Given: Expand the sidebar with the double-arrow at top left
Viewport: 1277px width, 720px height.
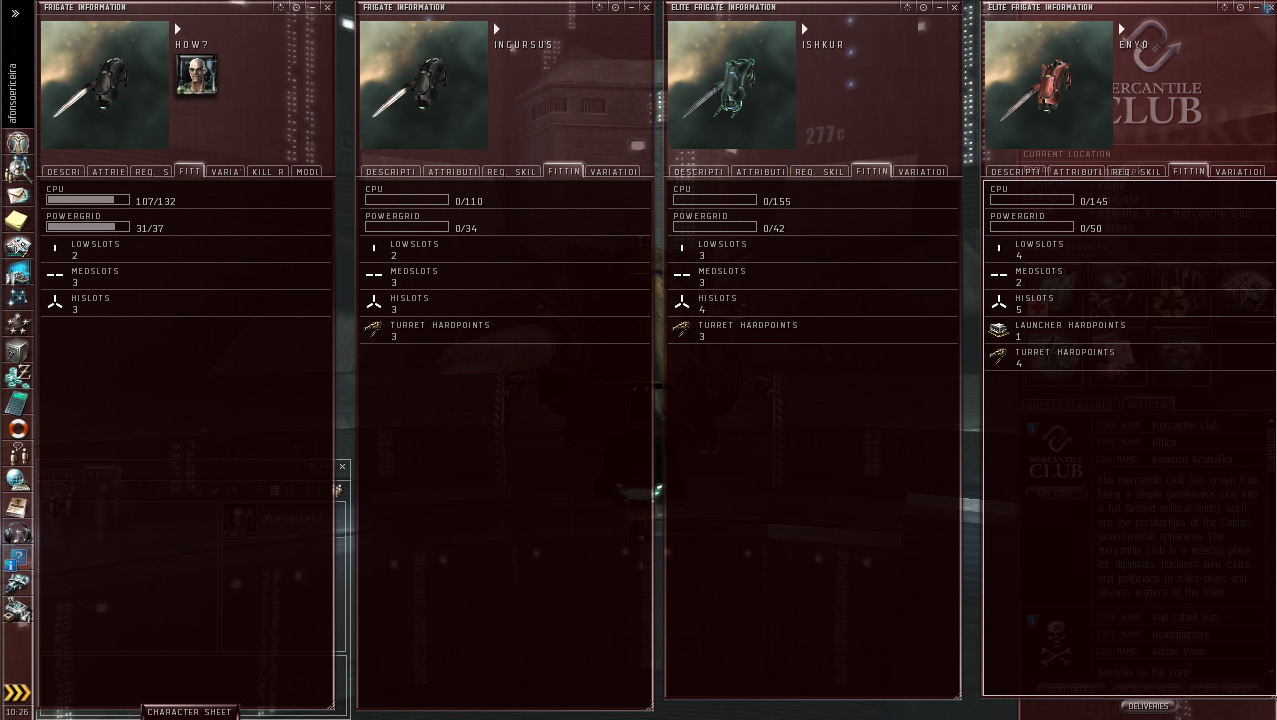Looking at the screenshot, I should 15,13.
